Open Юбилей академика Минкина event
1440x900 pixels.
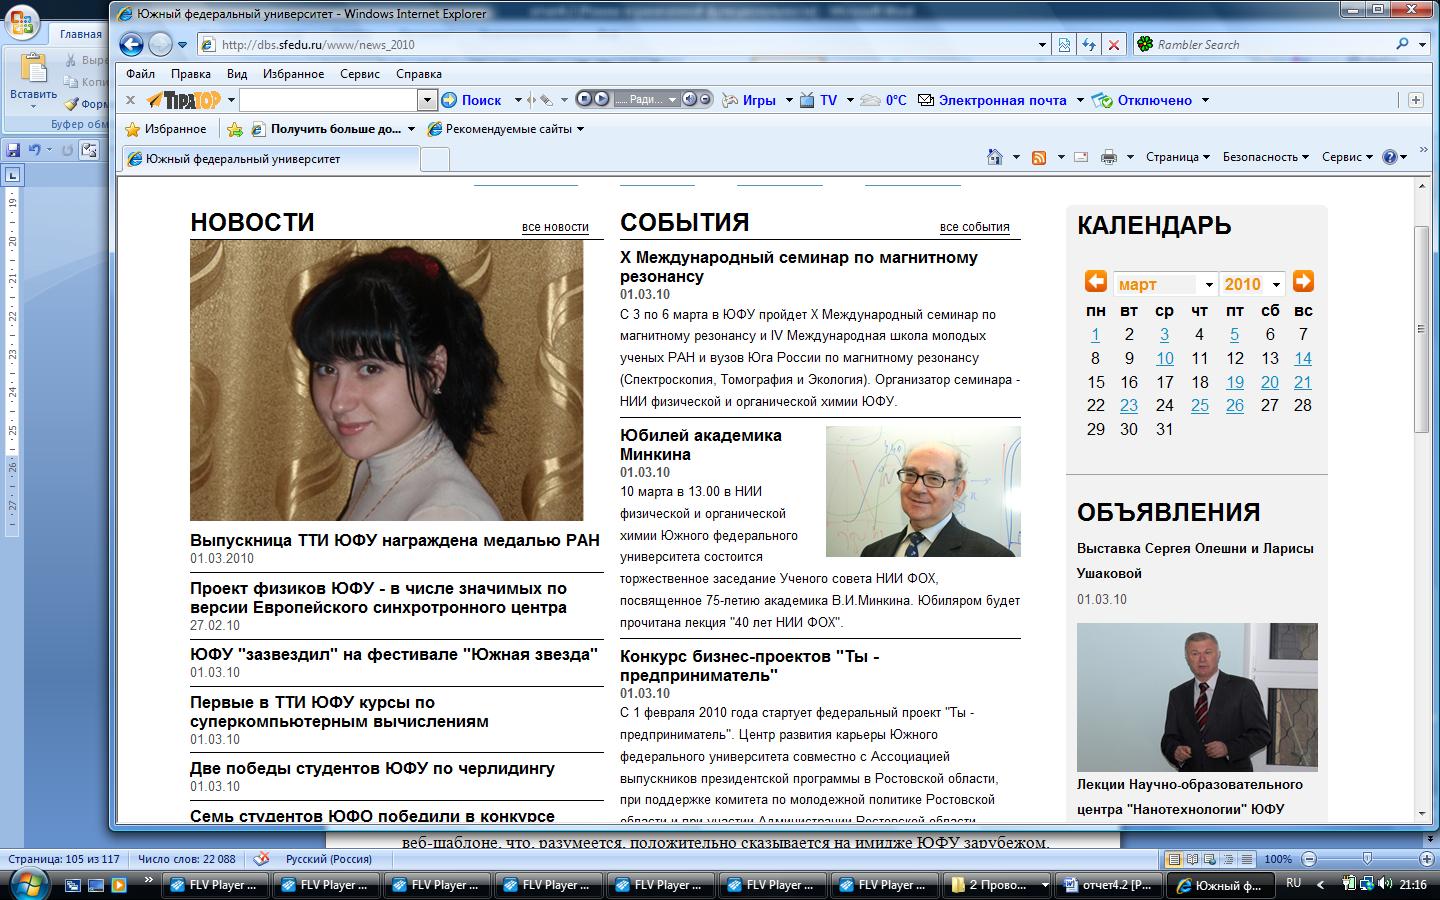[x=701, y=445]
